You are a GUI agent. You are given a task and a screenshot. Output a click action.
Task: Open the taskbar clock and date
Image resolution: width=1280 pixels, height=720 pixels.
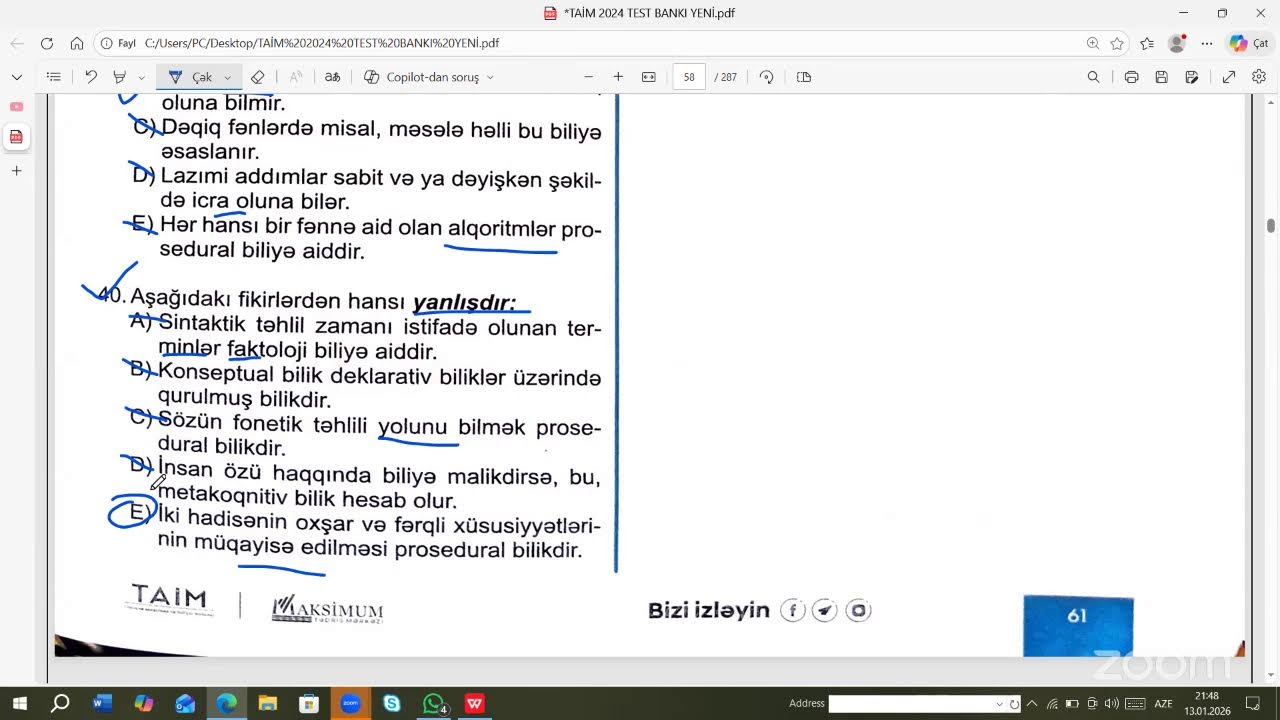click(x=1207, y=703)
